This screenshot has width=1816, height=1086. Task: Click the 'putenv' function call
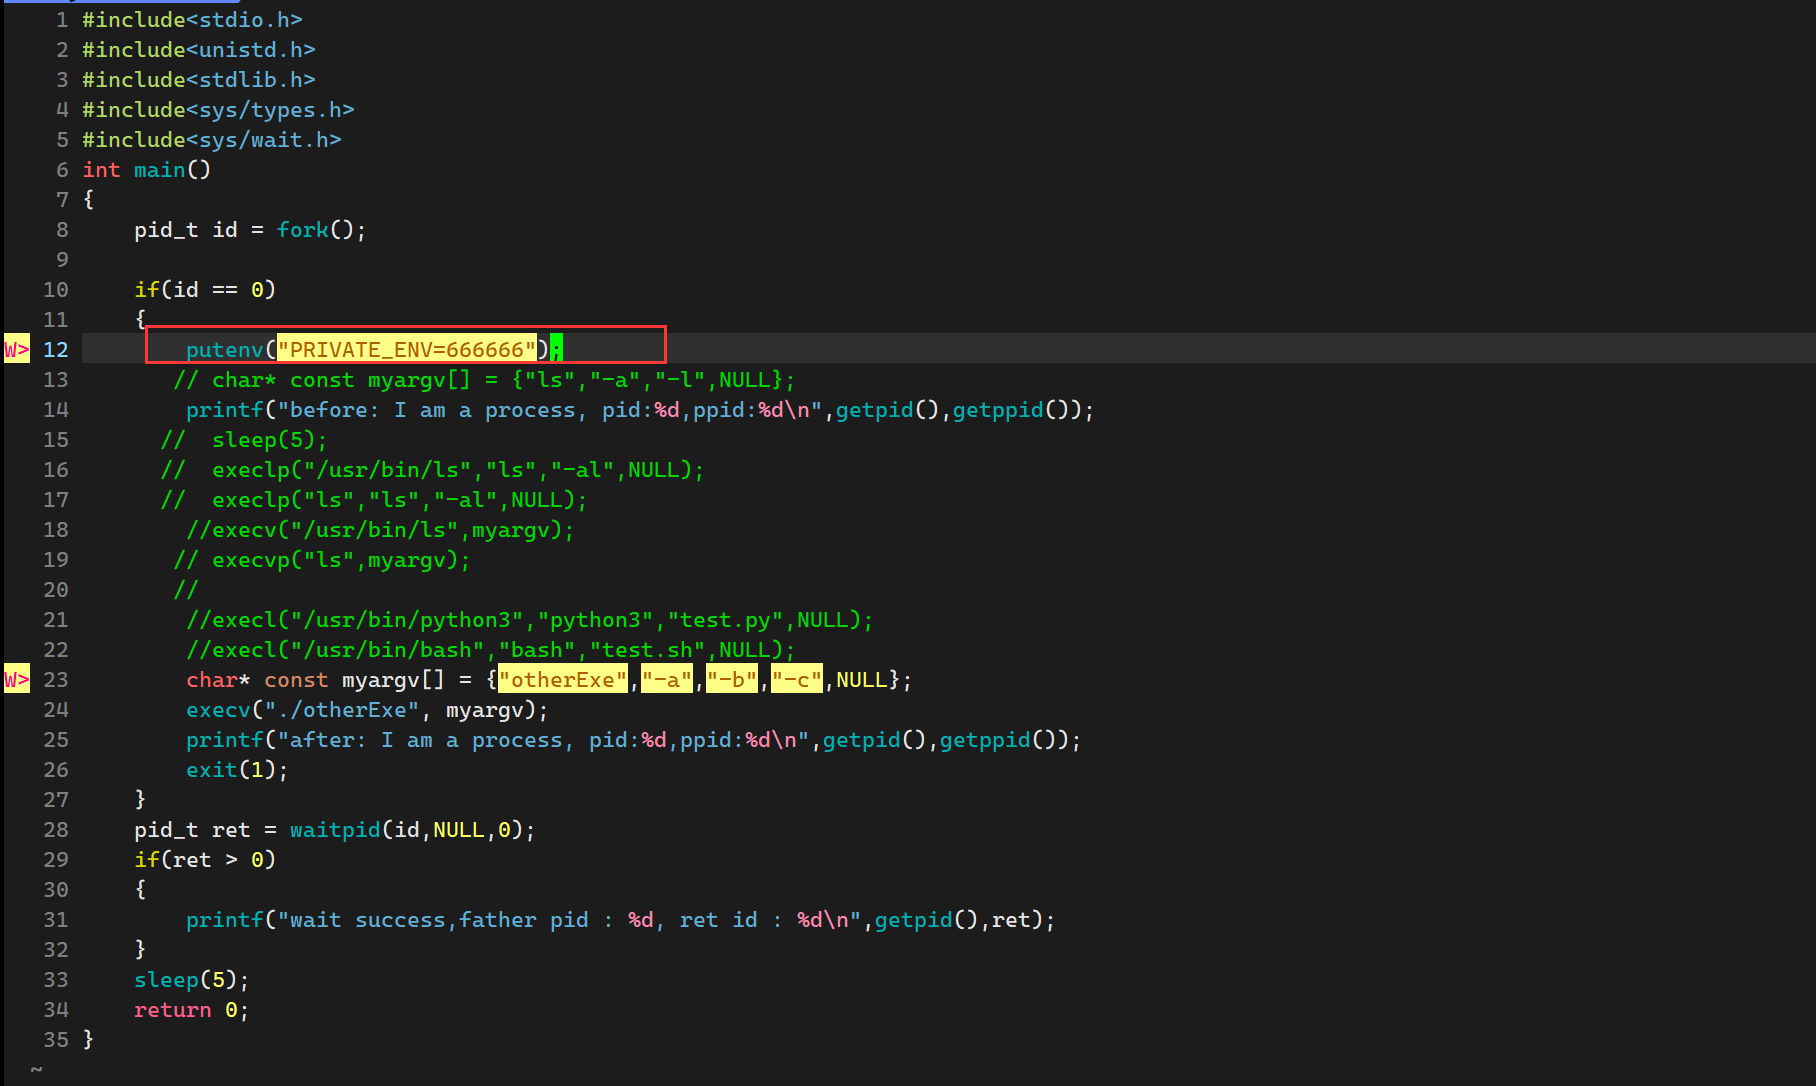(x=225, y=349)
